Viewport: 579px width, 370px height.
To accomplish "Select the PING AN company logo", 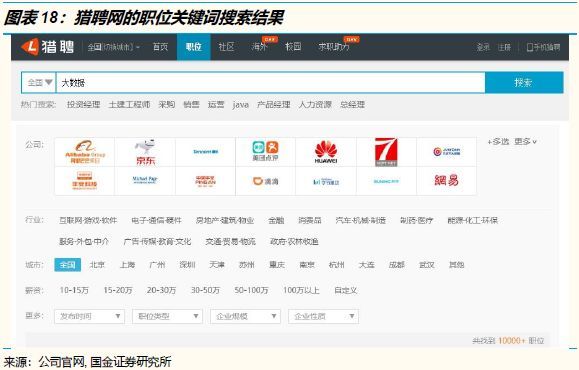I will coord(205,181).
